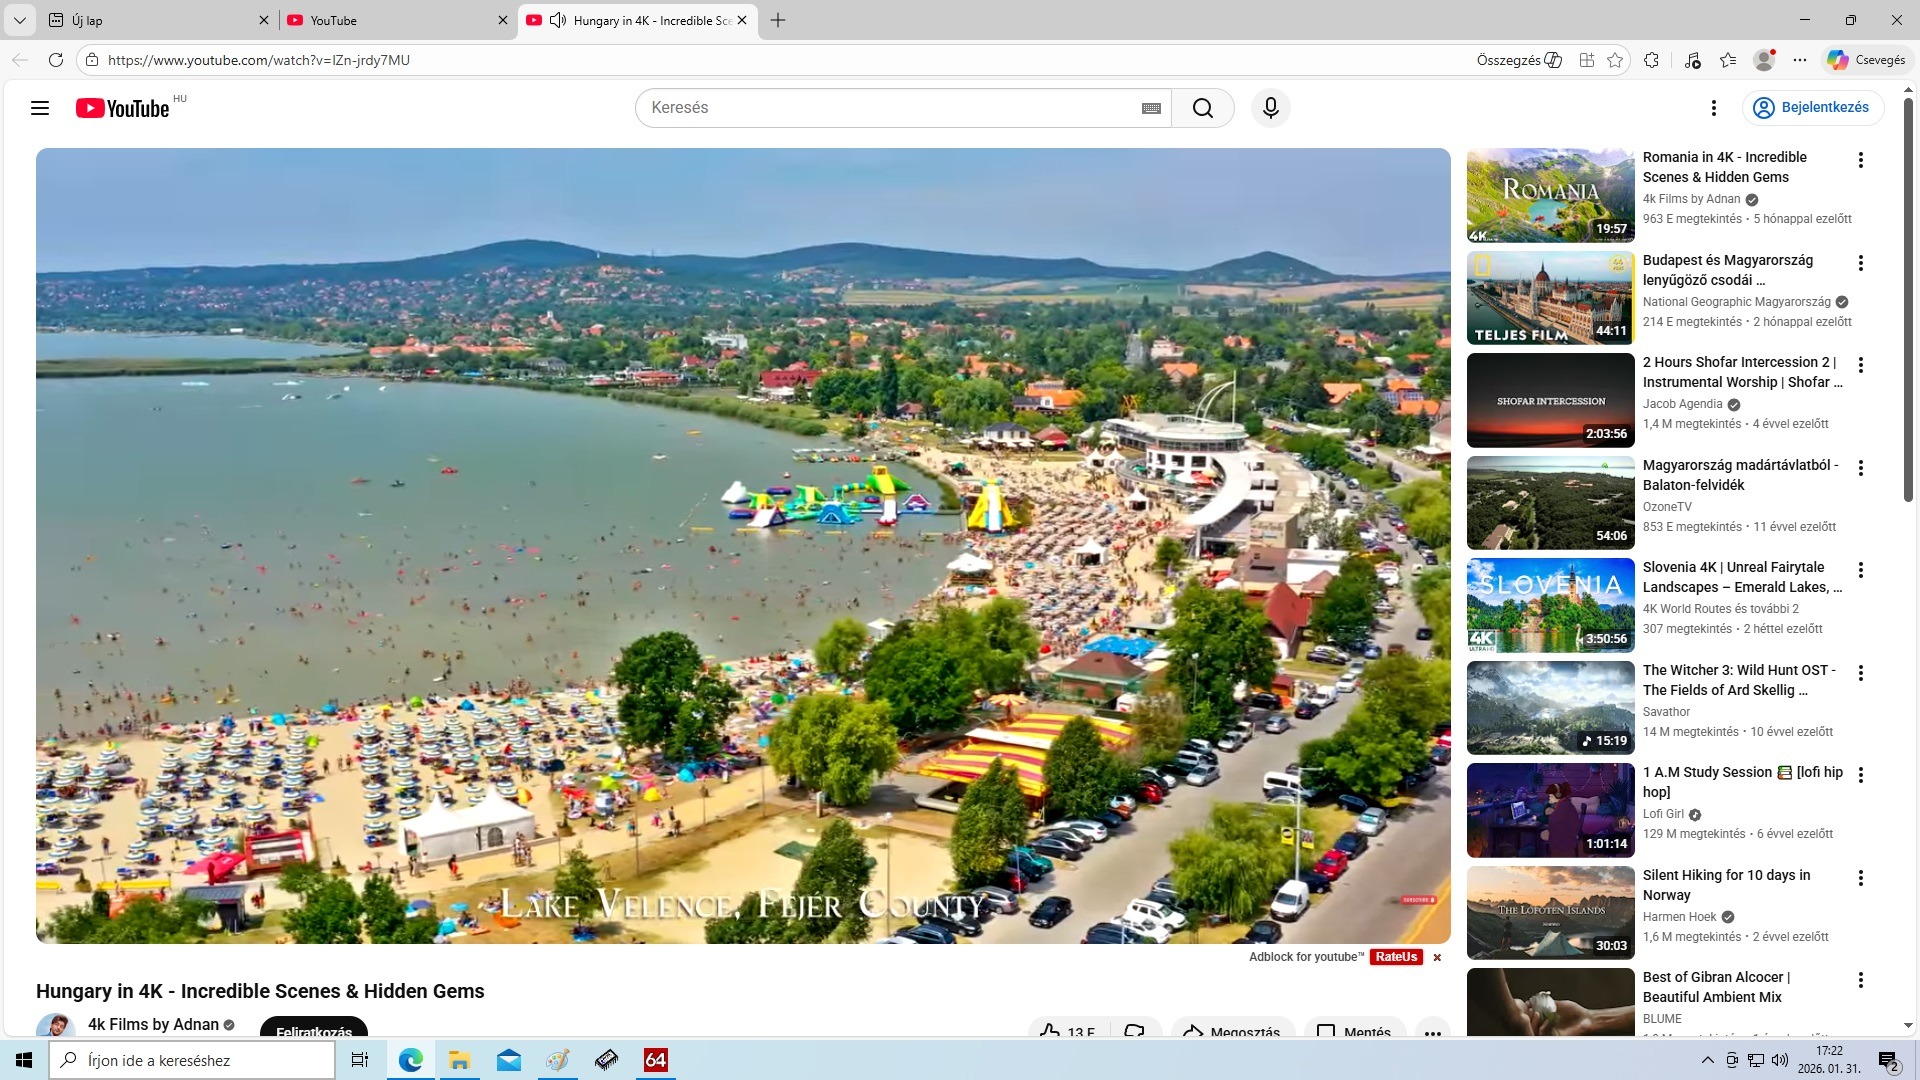1920x1080 pixels.
Task: Switch to the YouTube browser tab
Action: pos(390,20)
